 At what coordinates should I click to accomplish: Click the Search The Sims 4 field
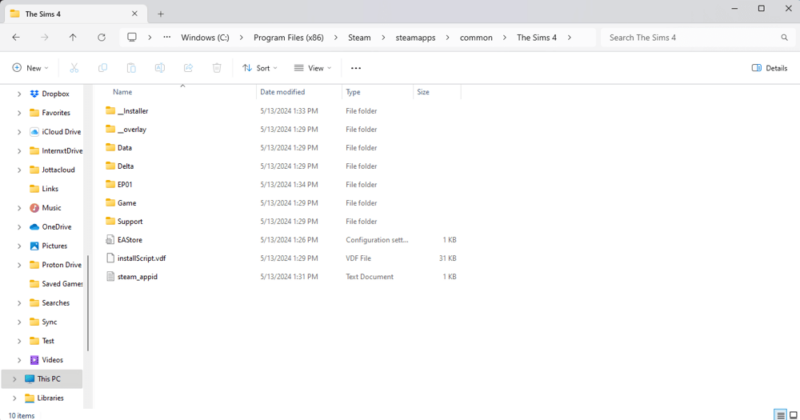coord(697,37)
